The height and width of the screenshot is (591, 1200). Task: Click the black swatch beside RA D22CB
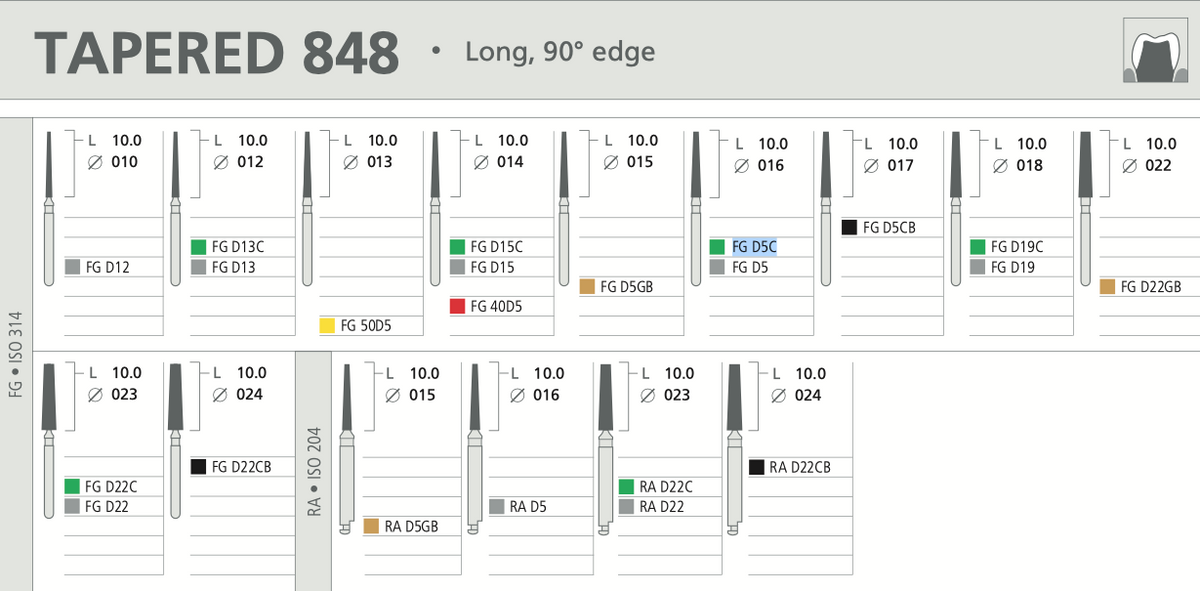(757, 466)
